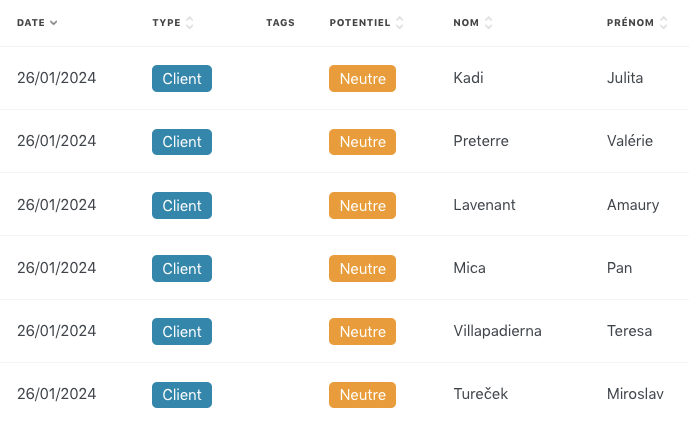Click the NOM column sort arrows
Viewport: 689px width, 425px height.
(x=488, y=22)
